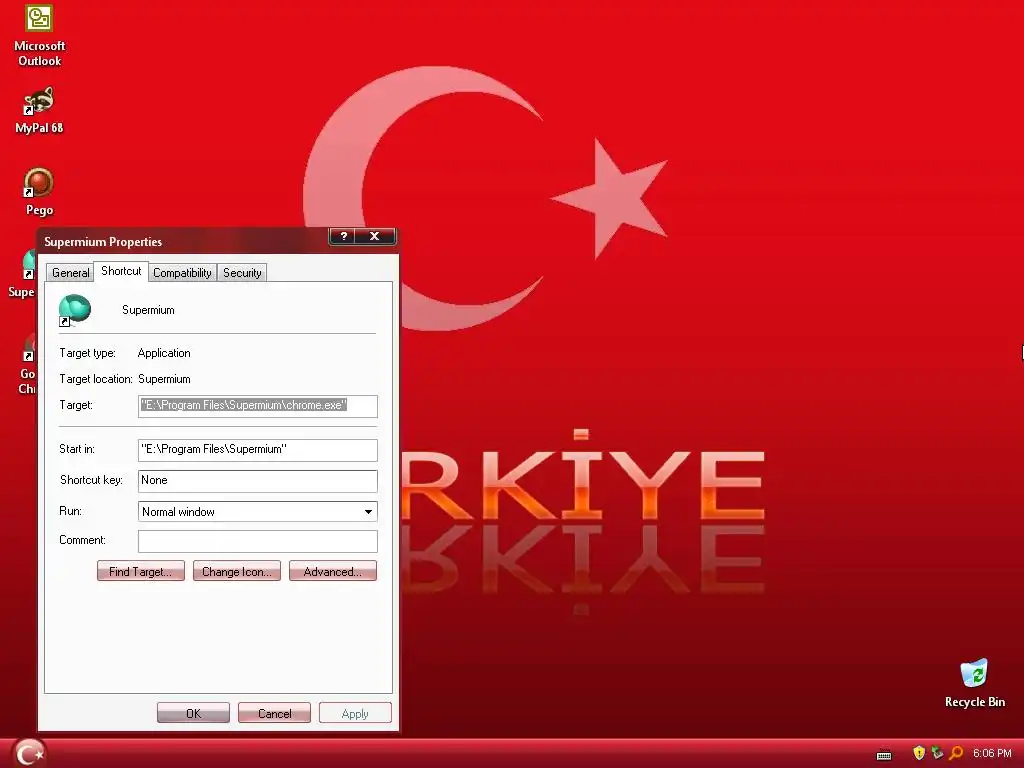Viewport: 1024px width, 768px height.
Task: Click the Supermium name beside the shortcut icon
Action: [x=148, y=310]
